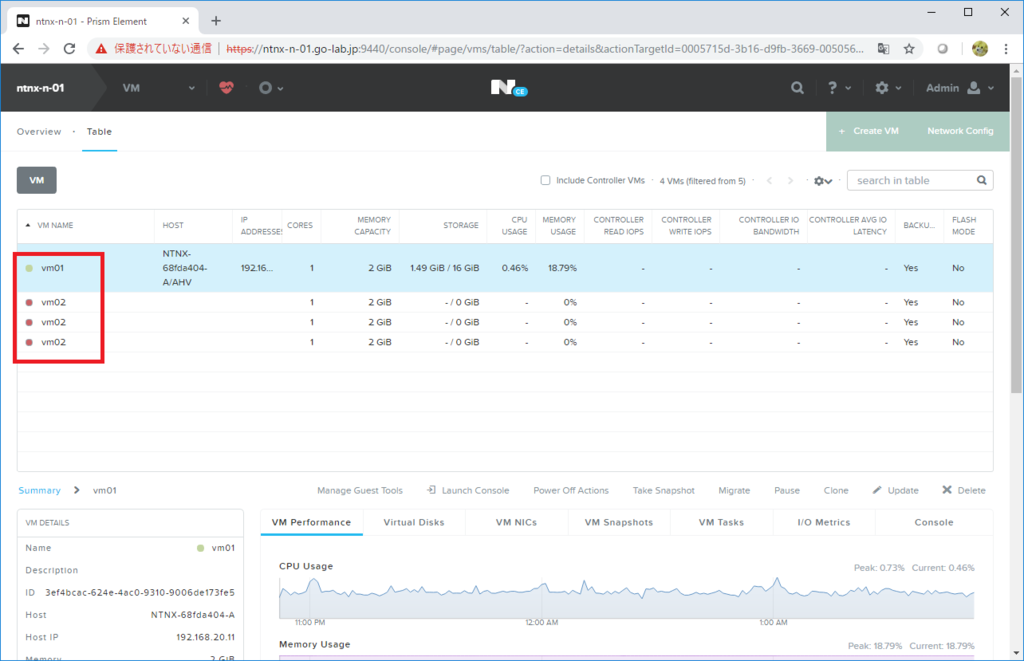
Task: Open the VM Snapshots tab
Action: [x=619, y=523]
